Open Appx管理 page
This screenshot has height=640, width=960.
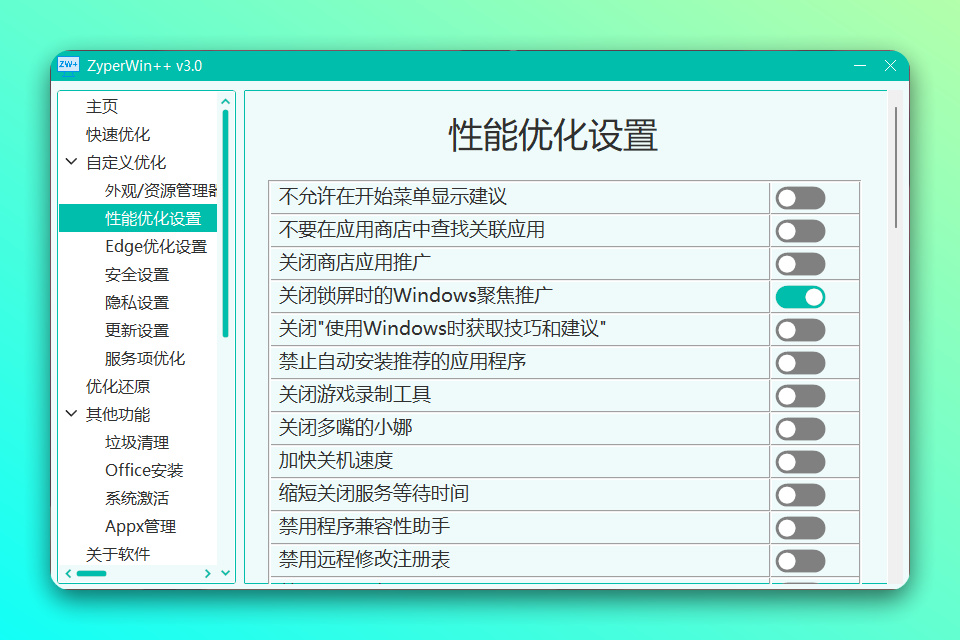[140, 527]
